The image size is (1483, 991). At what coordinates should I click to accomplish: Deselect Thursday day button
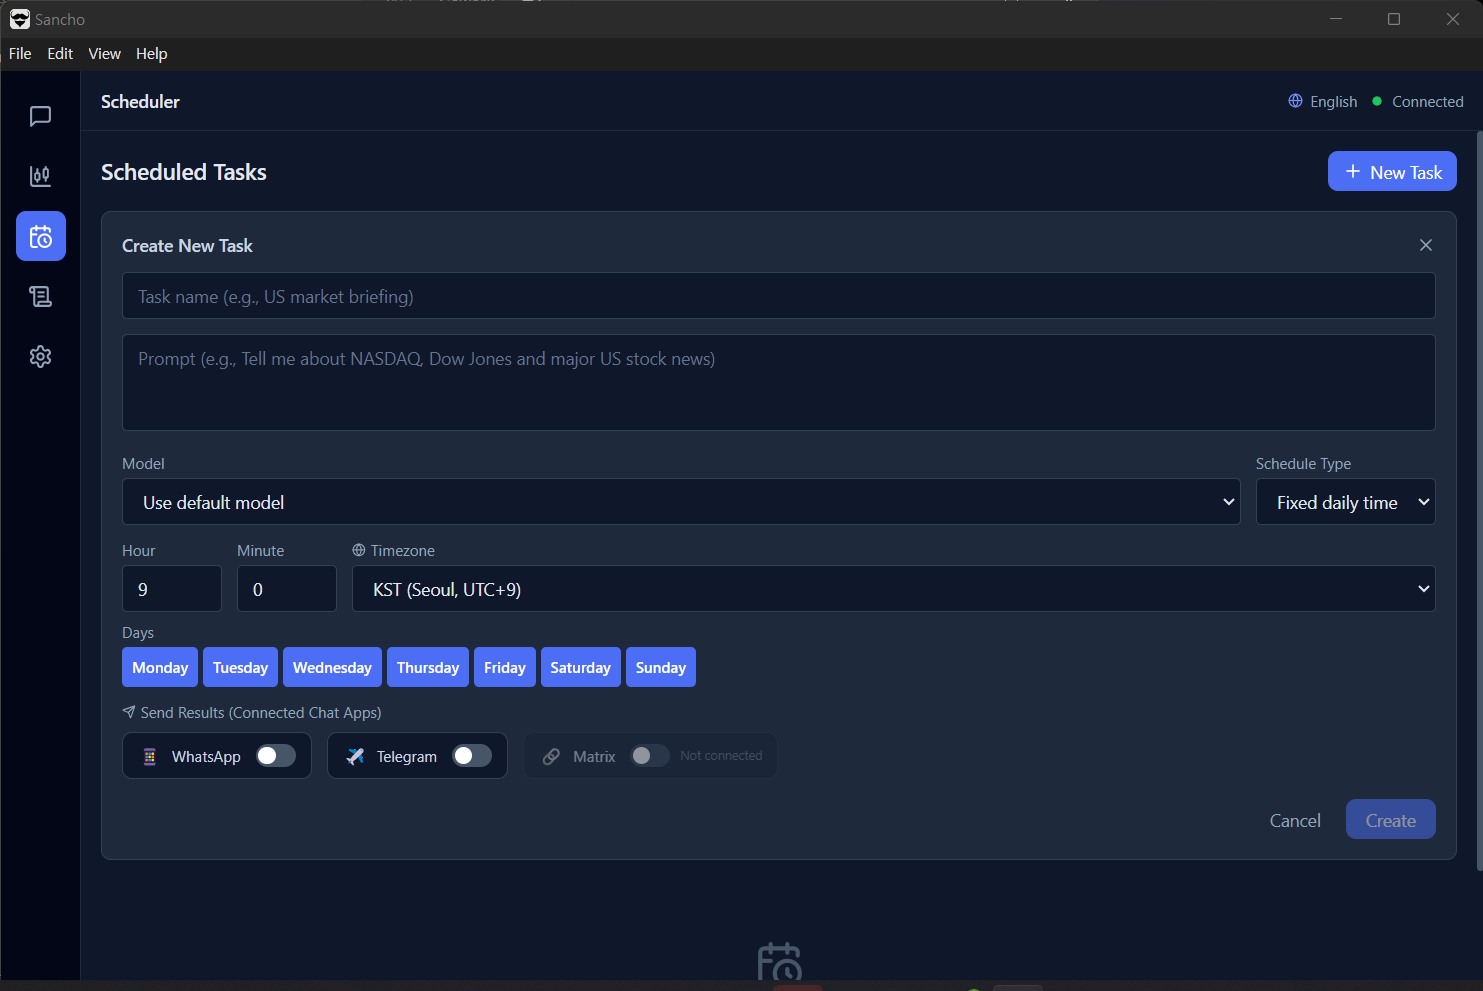pos(428,667)
